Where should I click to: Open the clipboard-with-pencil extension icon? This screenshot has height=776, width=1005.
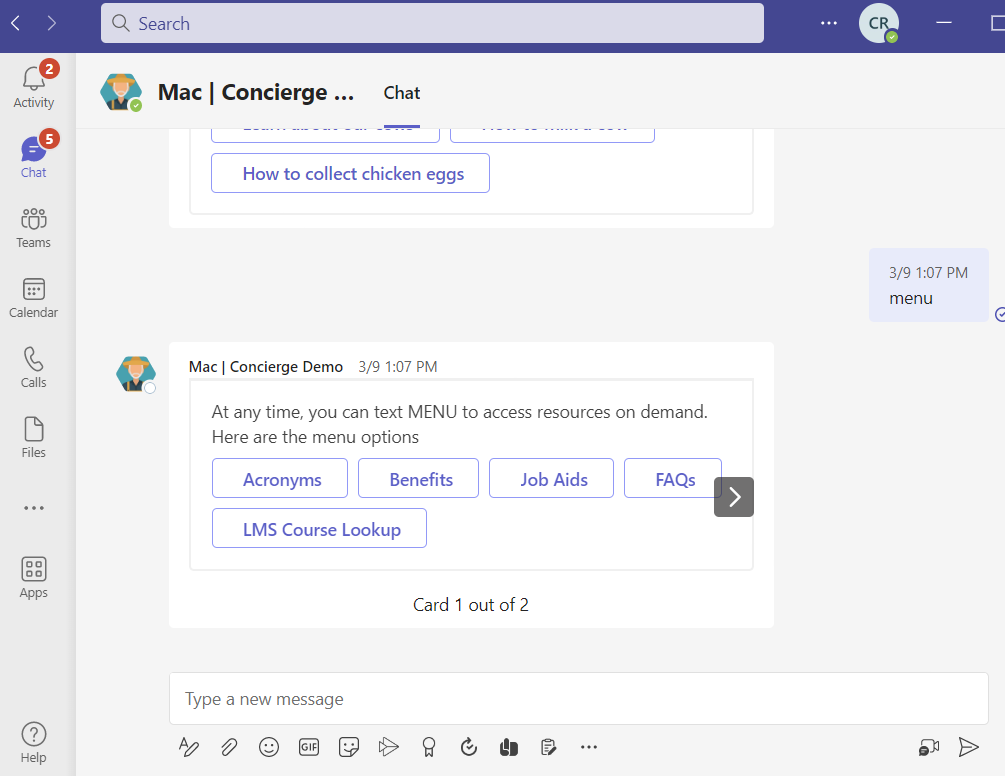coord(549,747)
